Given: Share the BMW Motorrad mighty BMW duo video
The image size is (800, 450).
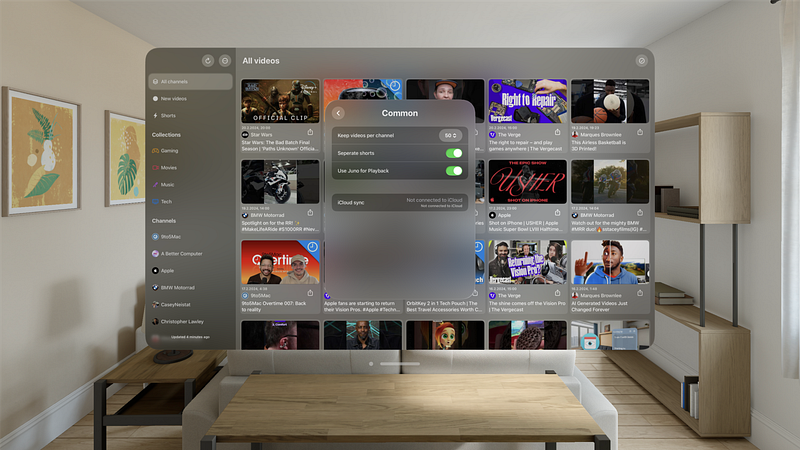Looking at the screenshot, I should (640, 212).
